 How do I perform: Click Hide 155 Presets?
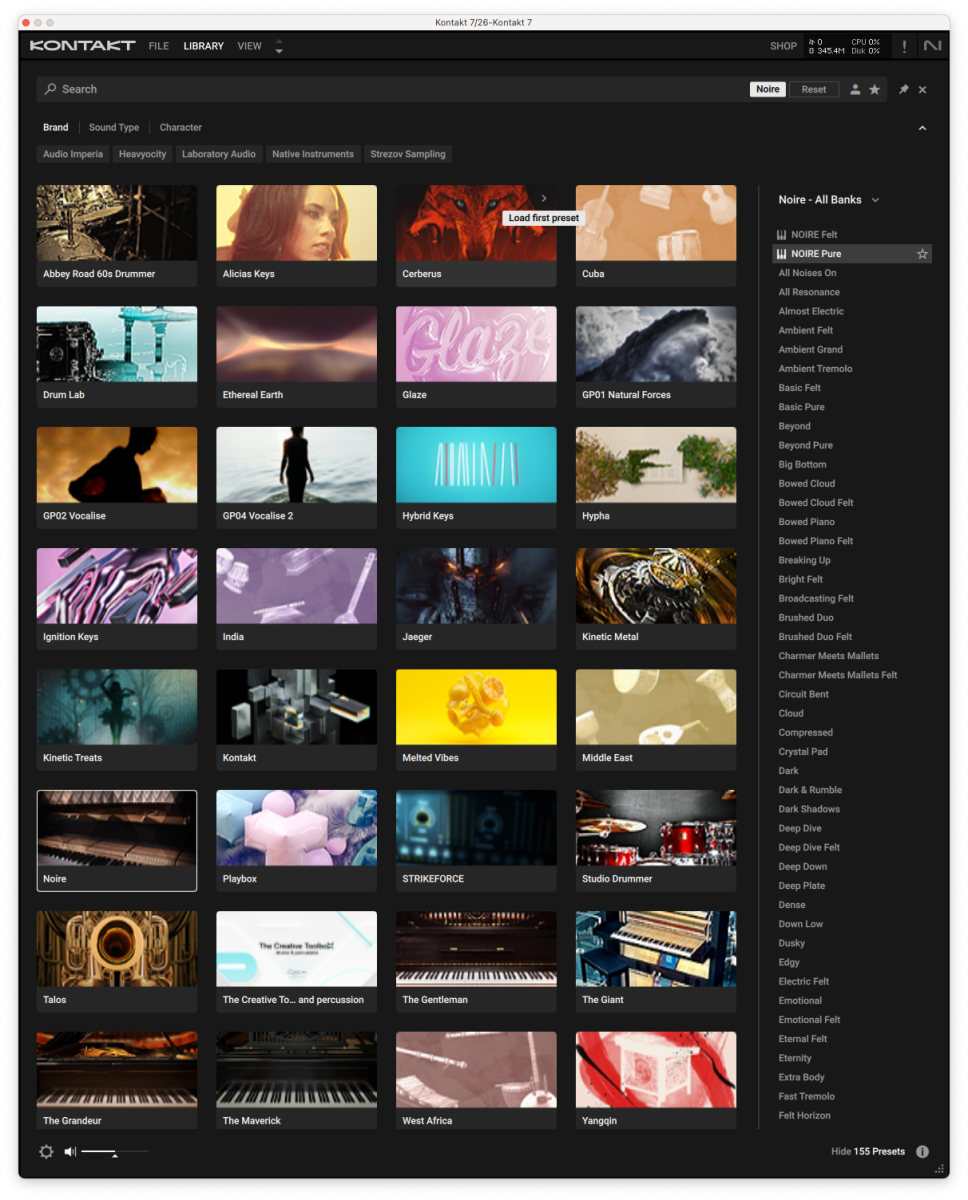coord(868,1152)
